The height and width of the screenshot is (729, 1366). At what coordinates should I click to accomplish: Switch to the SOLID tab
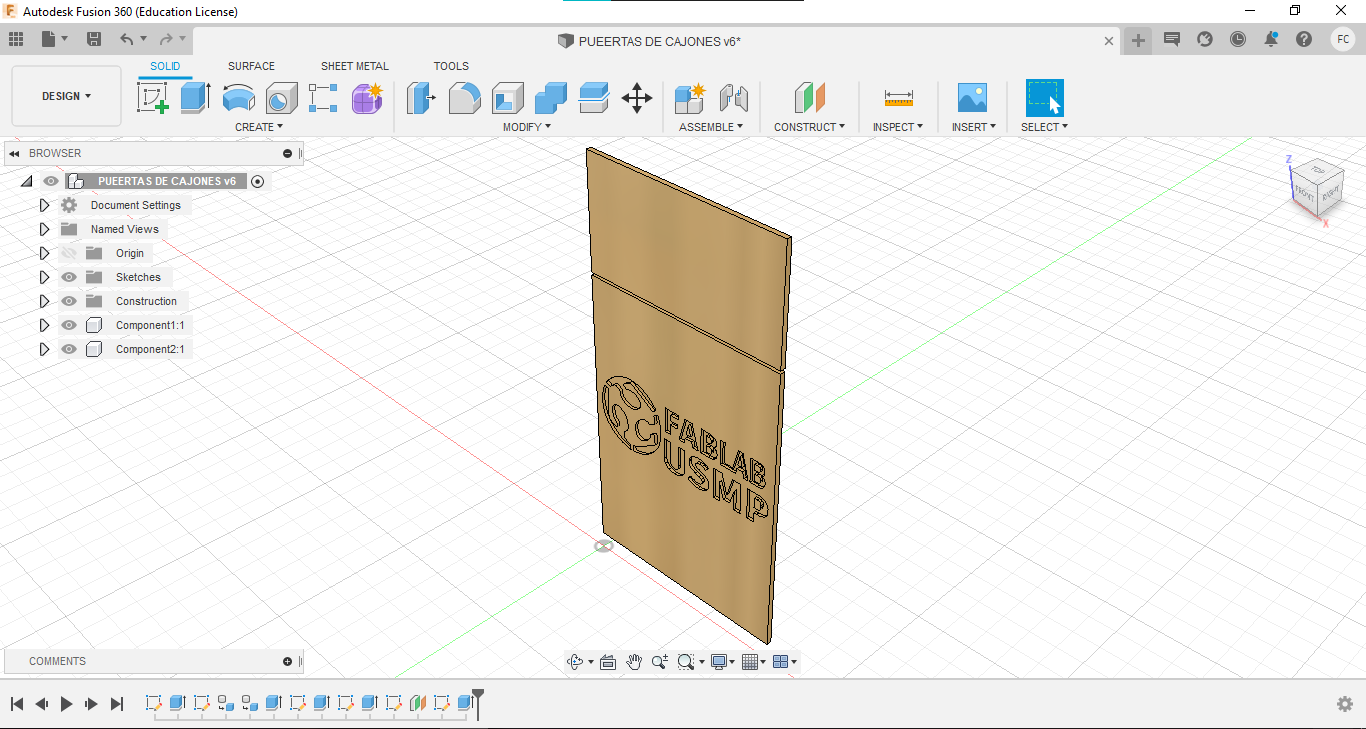point(165,66)
